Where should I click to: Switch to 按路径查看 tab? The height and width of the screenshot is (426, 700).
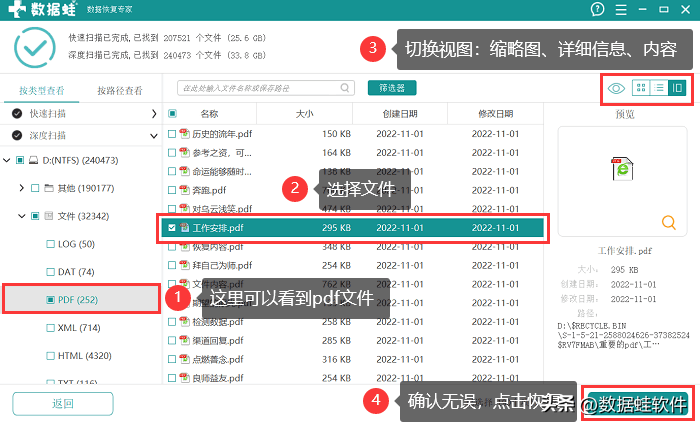[x=120, y=91]
